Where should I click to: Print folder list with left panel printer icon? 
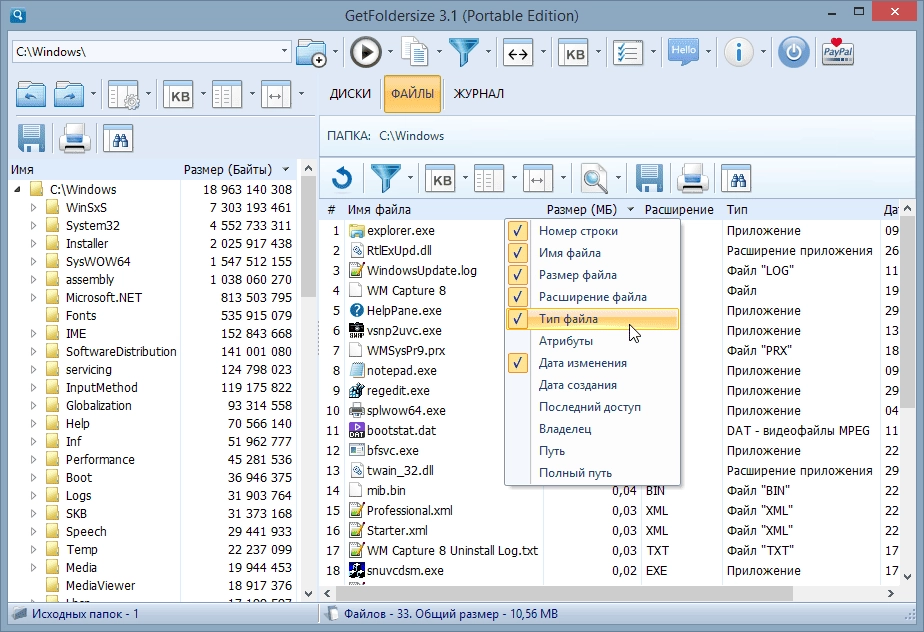point(74,139)
